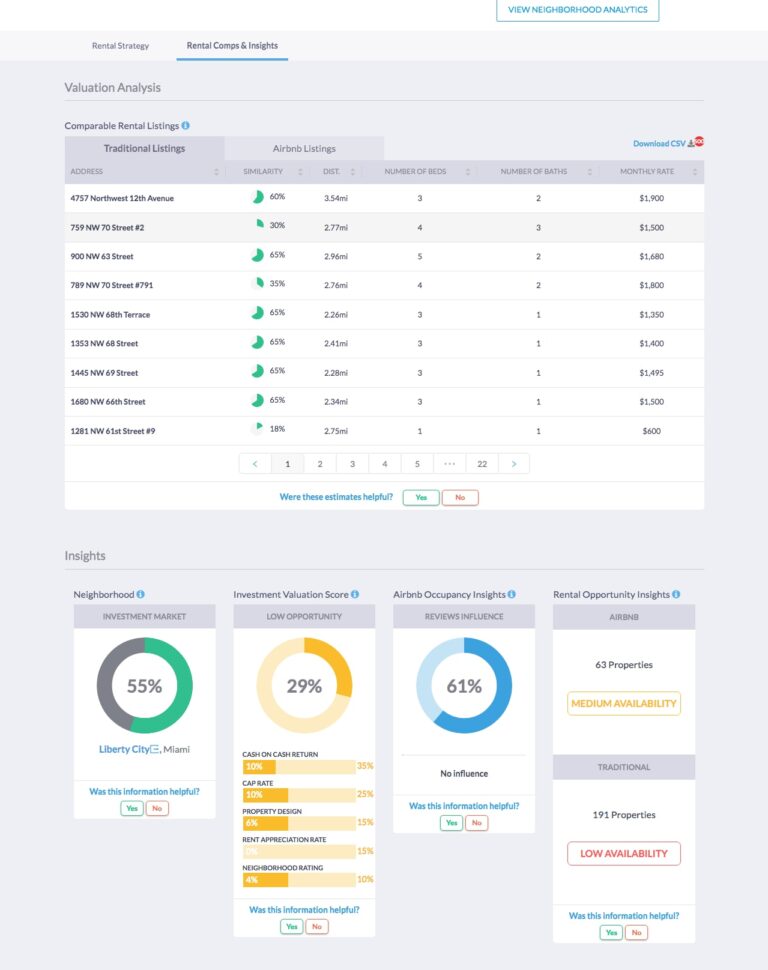The width and height of the screenshot is (768, 970).
Task: Click the Liberty City external link icon
Action: click(154, 749)
